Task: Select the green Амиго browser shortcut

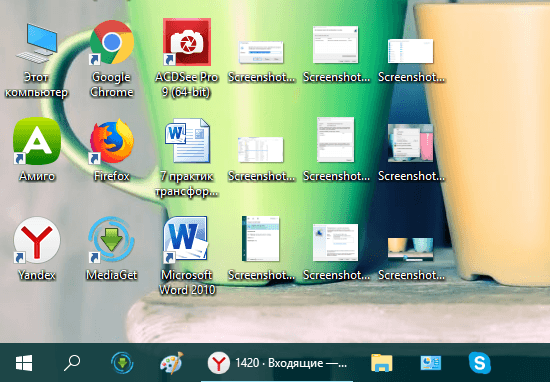Action: point(37,150)
